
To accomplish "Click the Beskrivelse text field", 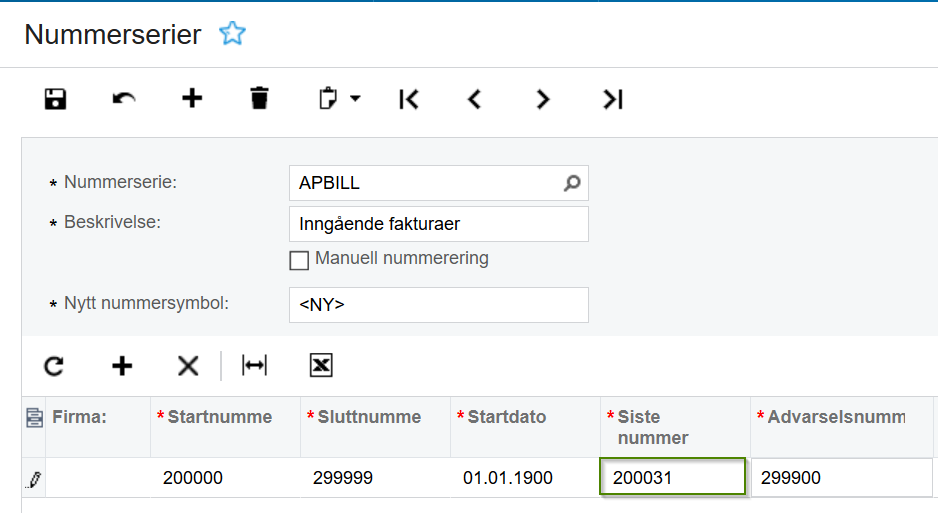I will tap(438, 224).
